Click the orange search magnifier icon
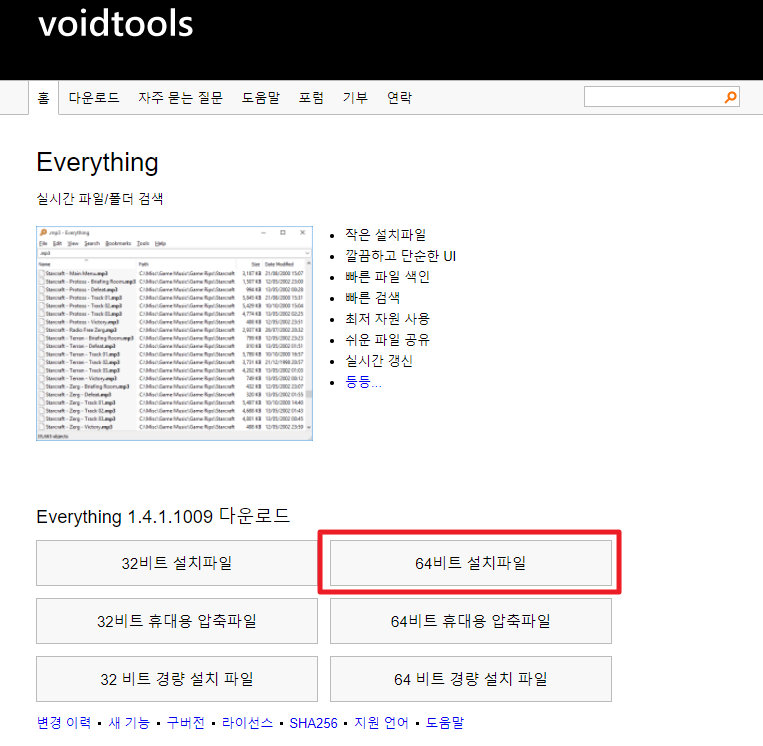763x746 pixels. click(x=730, y=97)
